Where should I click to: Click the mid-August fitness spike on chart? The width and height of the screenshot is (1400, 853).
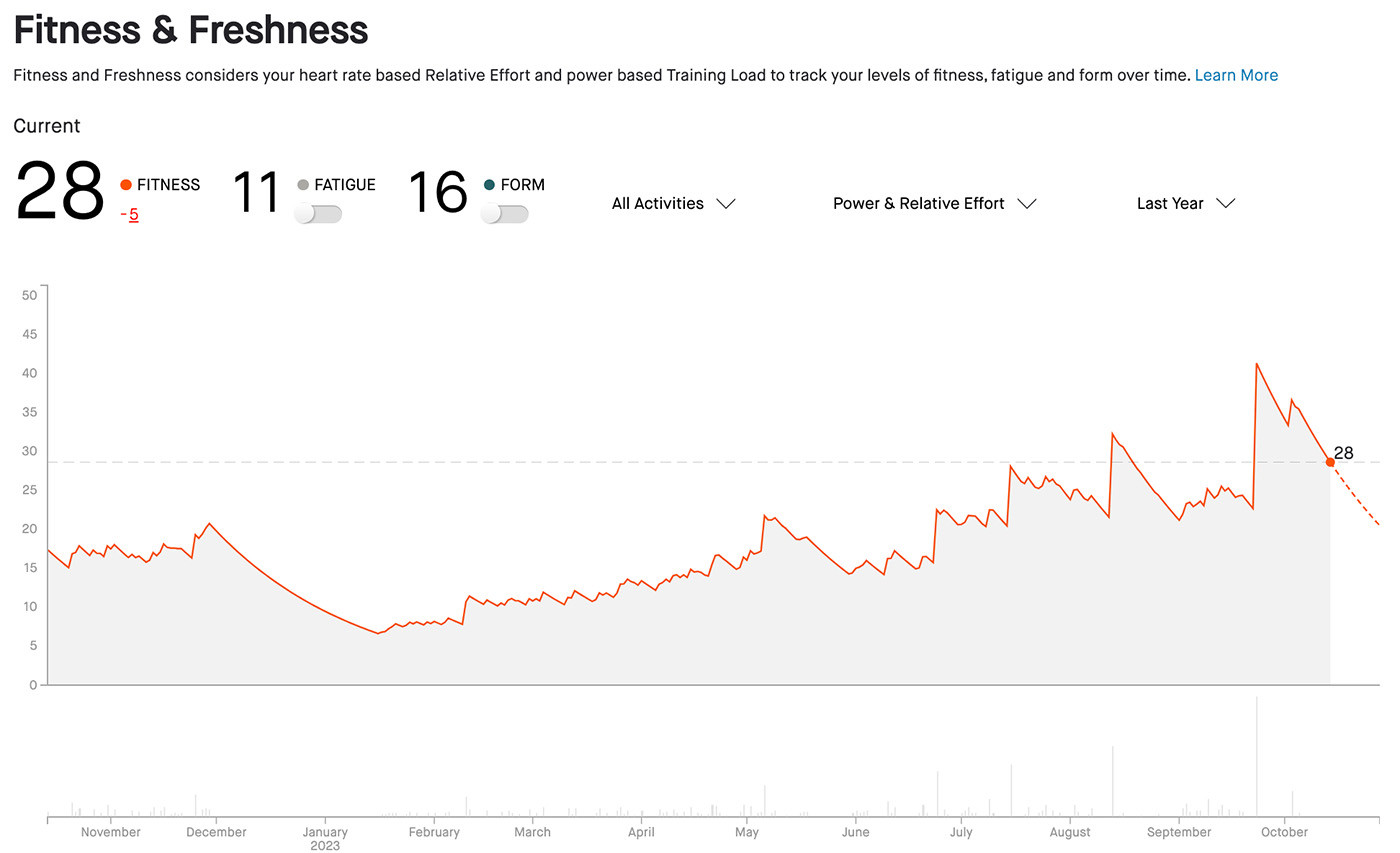tap(1112, 434)
